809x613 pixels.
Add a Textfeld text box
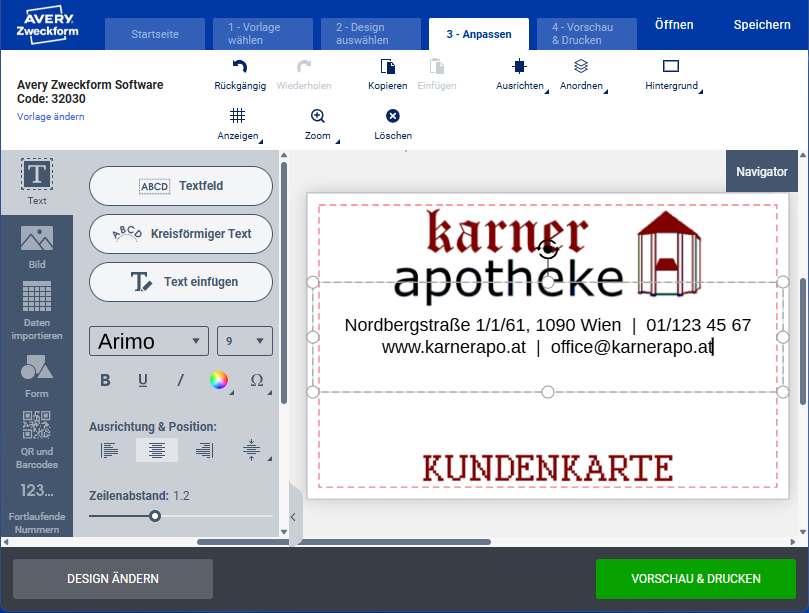pos(181,186)
